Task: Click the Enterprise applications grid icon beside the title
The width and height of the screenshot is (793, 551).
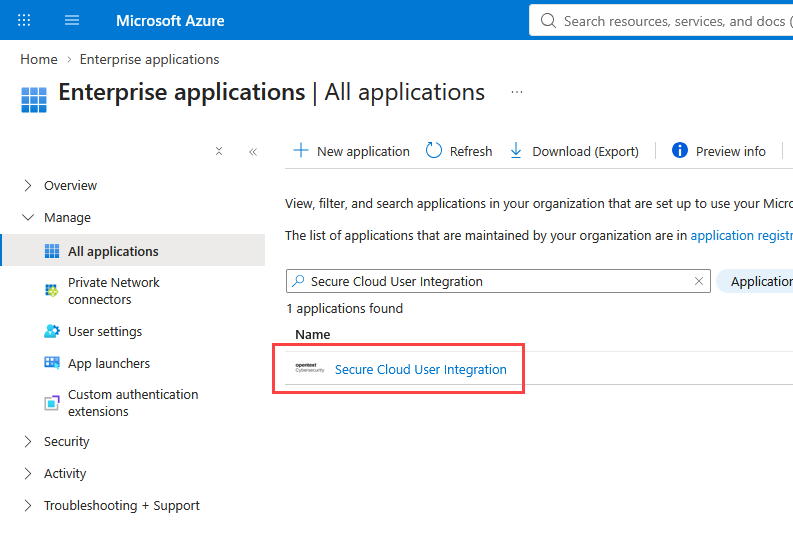Action: (x=34, y=100)
